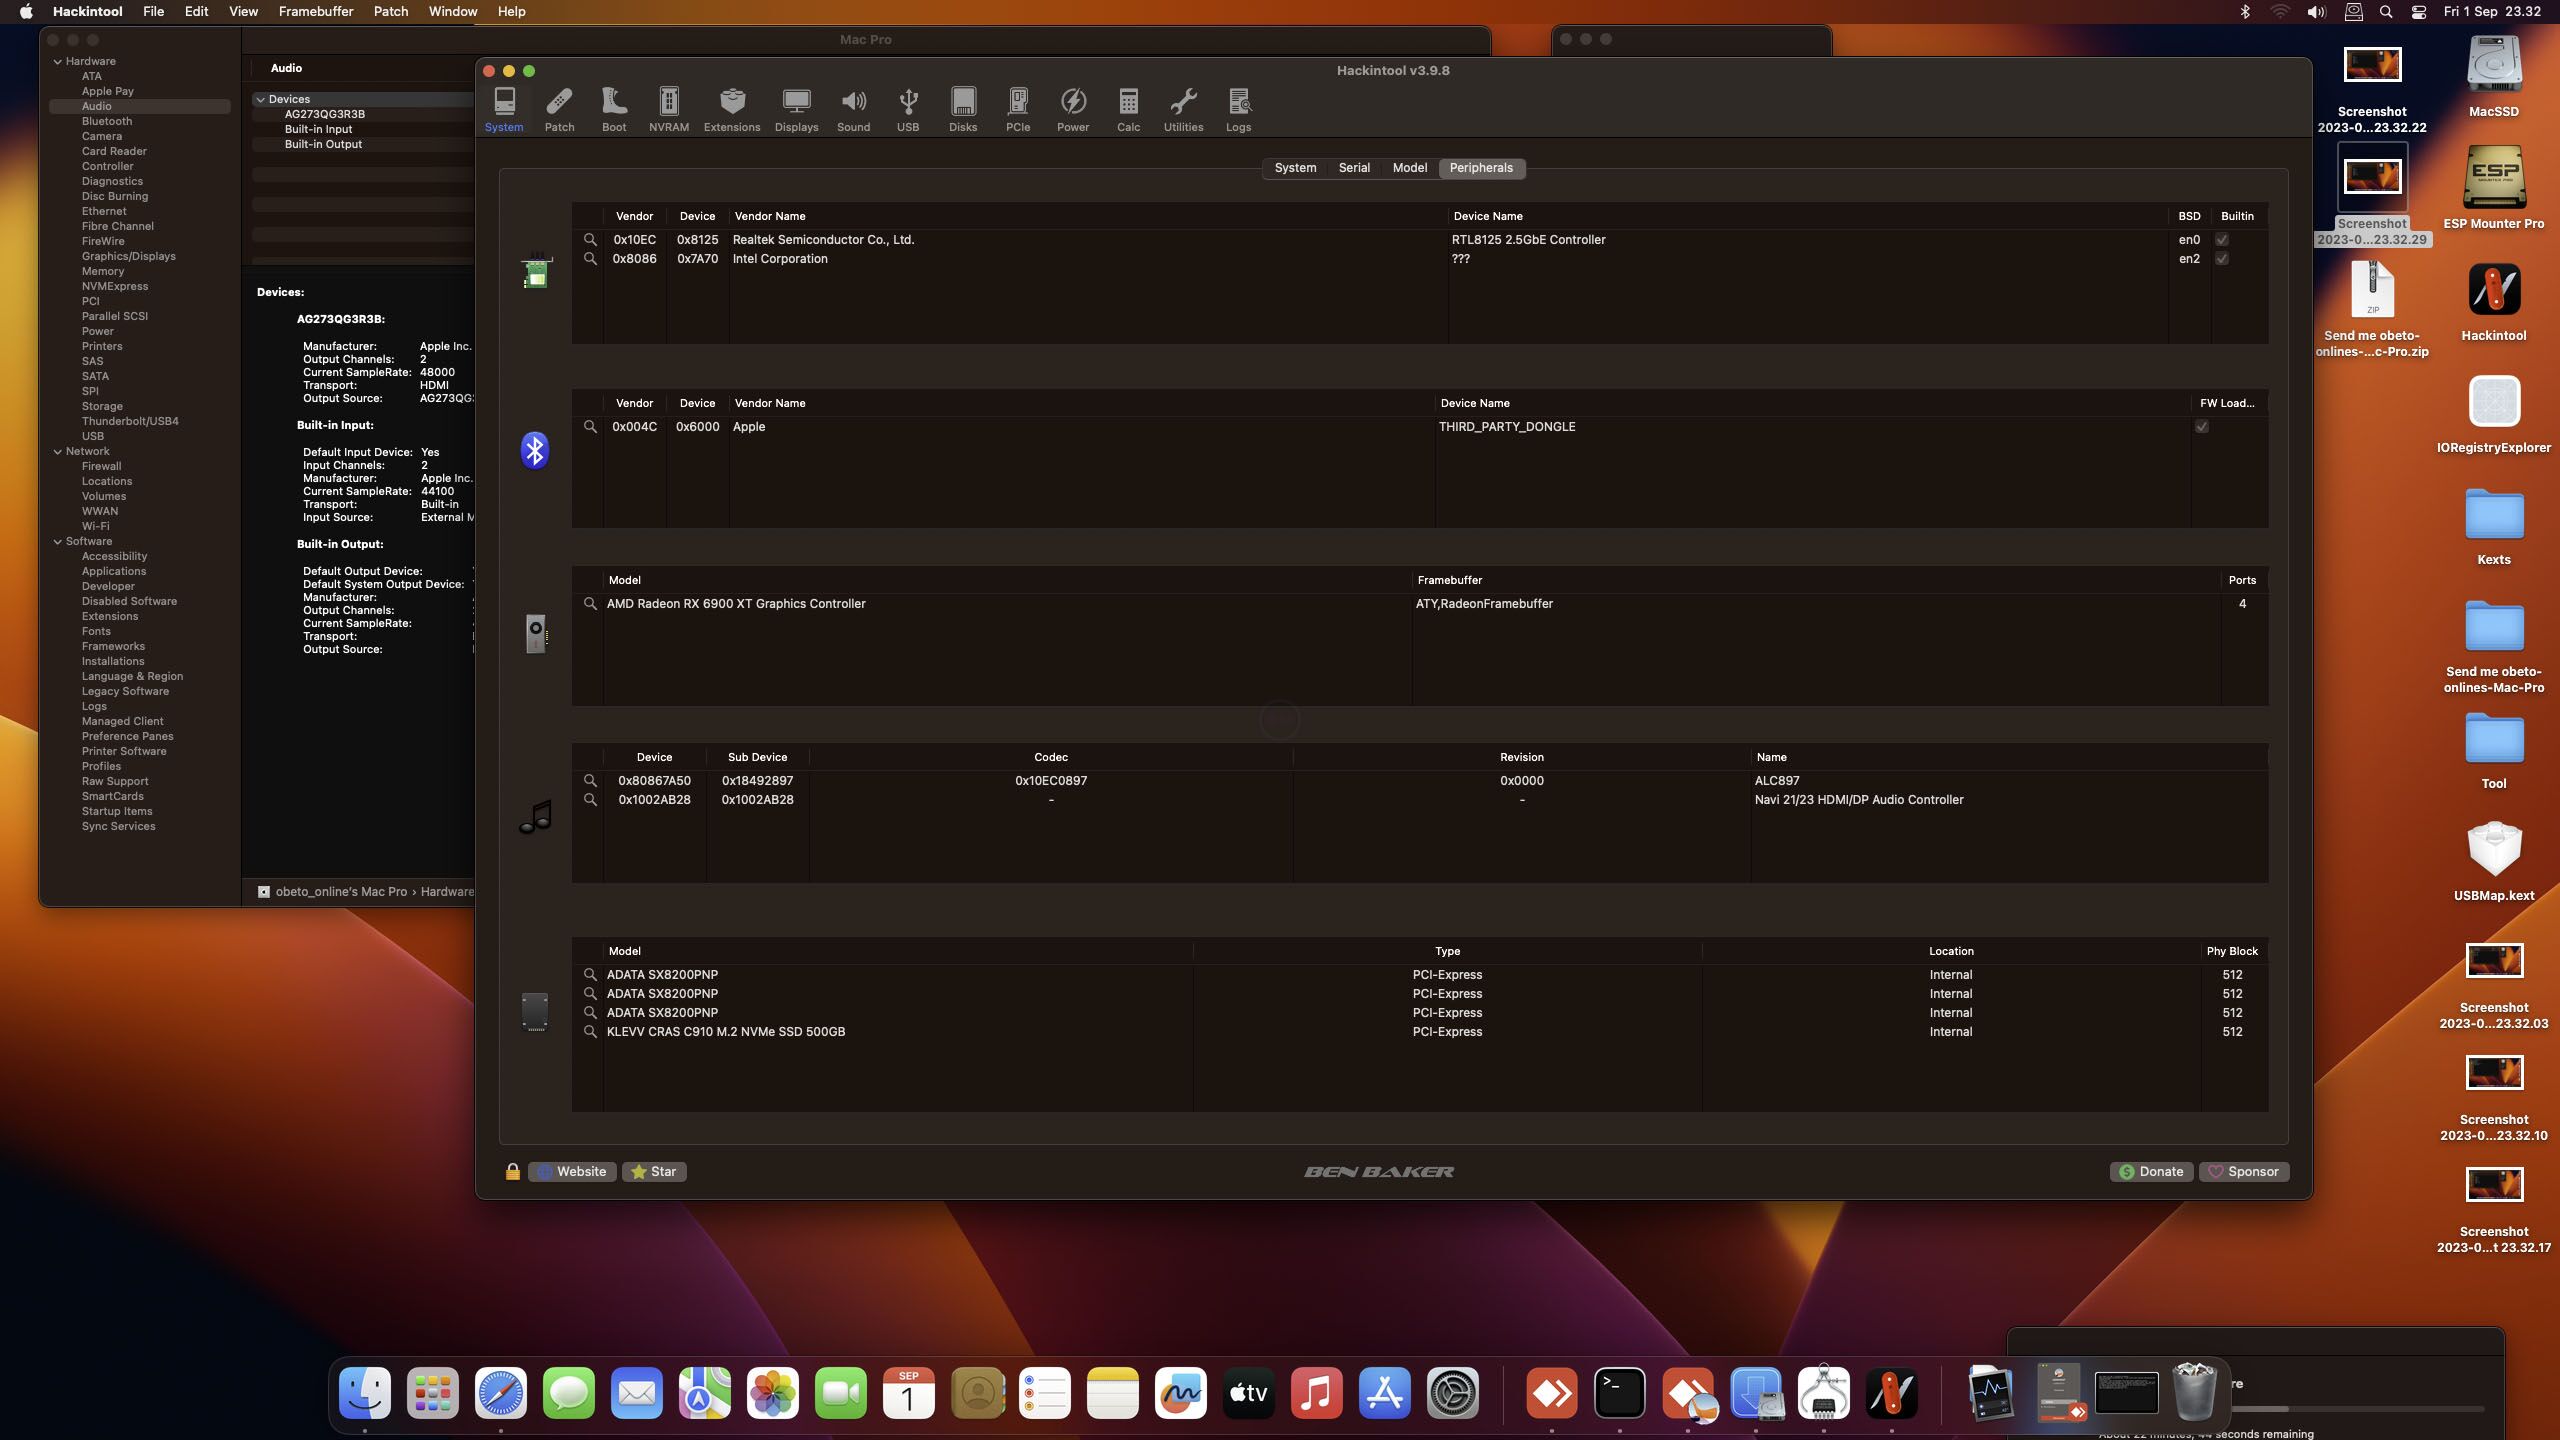Toggle FW Loaded checkbox for Apple Bluetooth
Screen dimensions: 2560x1440
2201,427
